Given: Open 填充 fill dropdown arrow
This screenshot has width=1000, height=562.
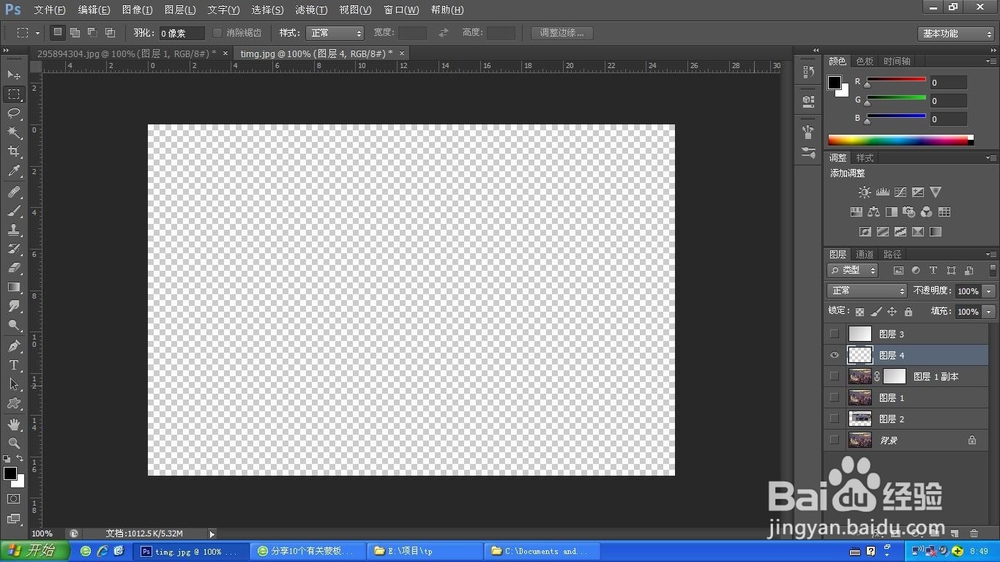Looking at the screenshot, I should click(989, 312).
